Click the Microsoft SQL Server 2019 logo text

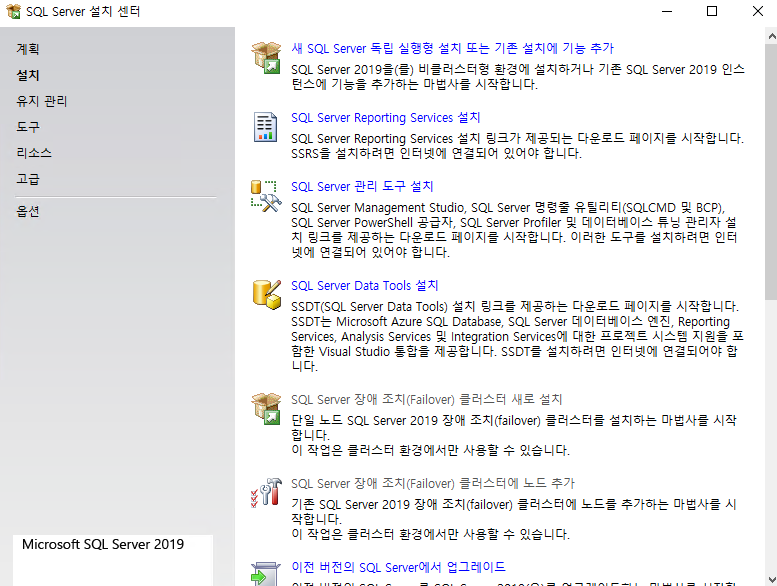click(x=103, y=544)
